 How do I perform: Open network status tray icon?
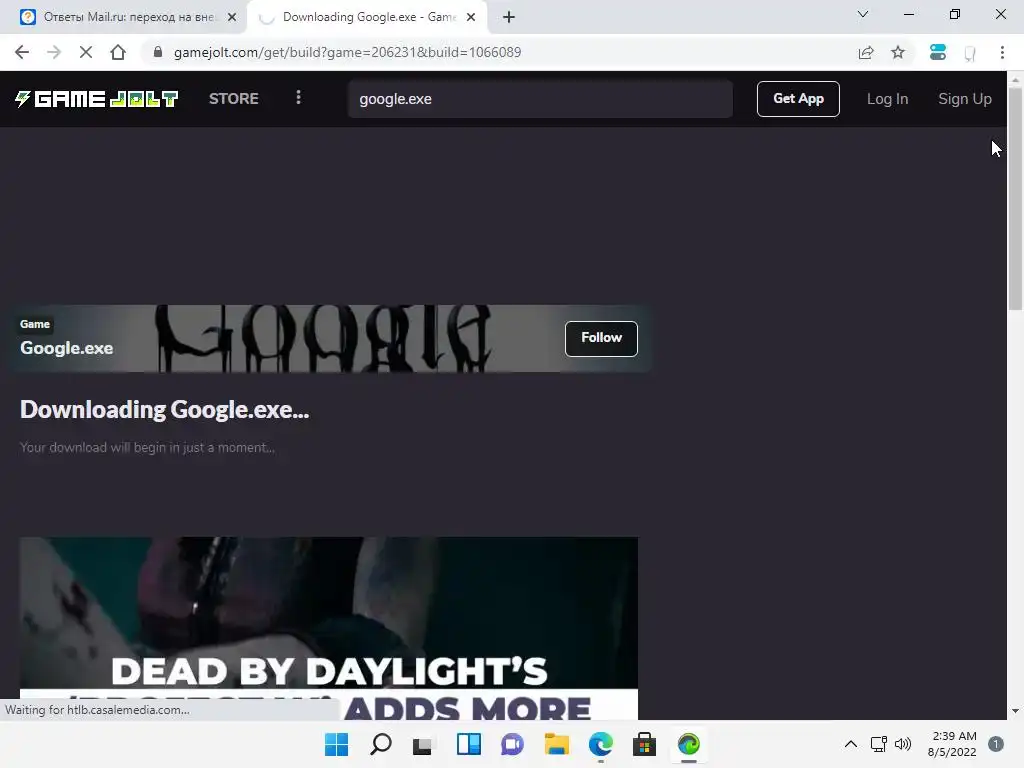tap(878, 744)
